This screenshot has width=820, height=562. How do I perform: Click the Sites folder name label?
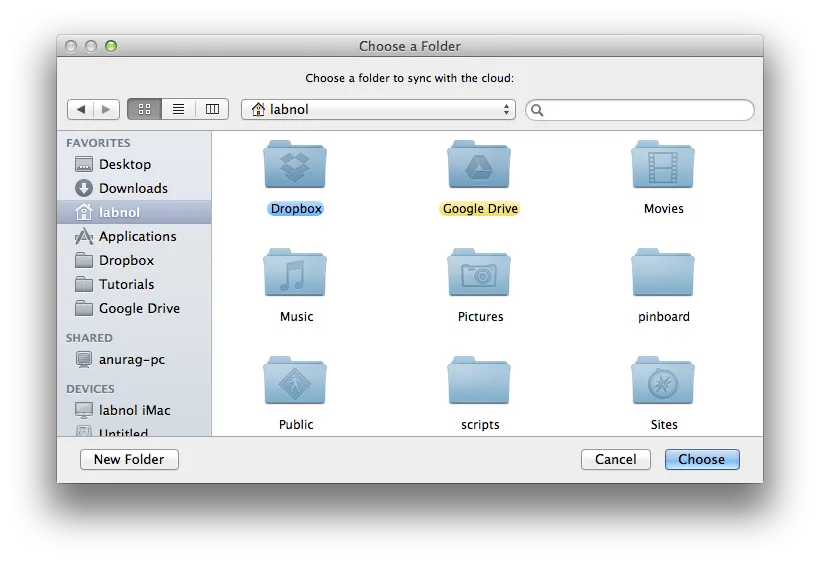click(x=664, y=425)
